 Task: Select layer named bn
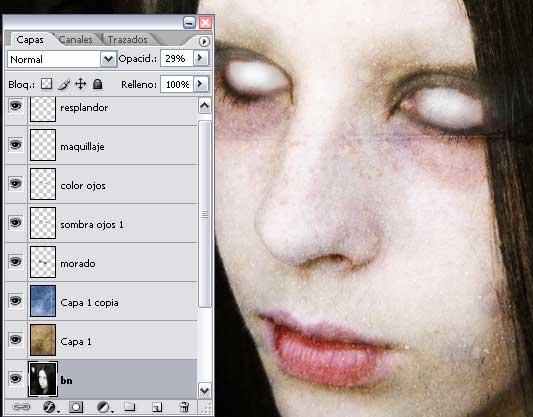[66, 380]
